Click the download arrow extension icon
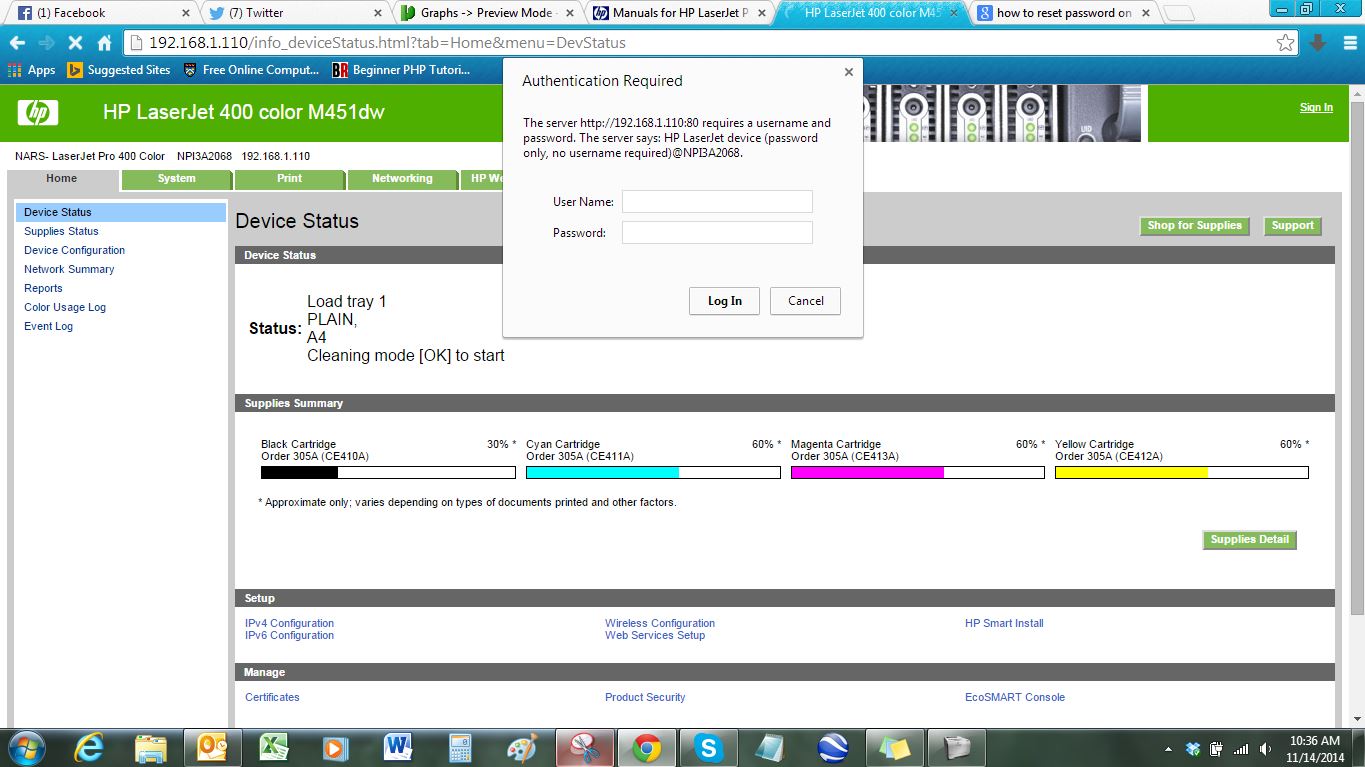This screenshot has width=1365, height=767. click(x=1317, y=43)
